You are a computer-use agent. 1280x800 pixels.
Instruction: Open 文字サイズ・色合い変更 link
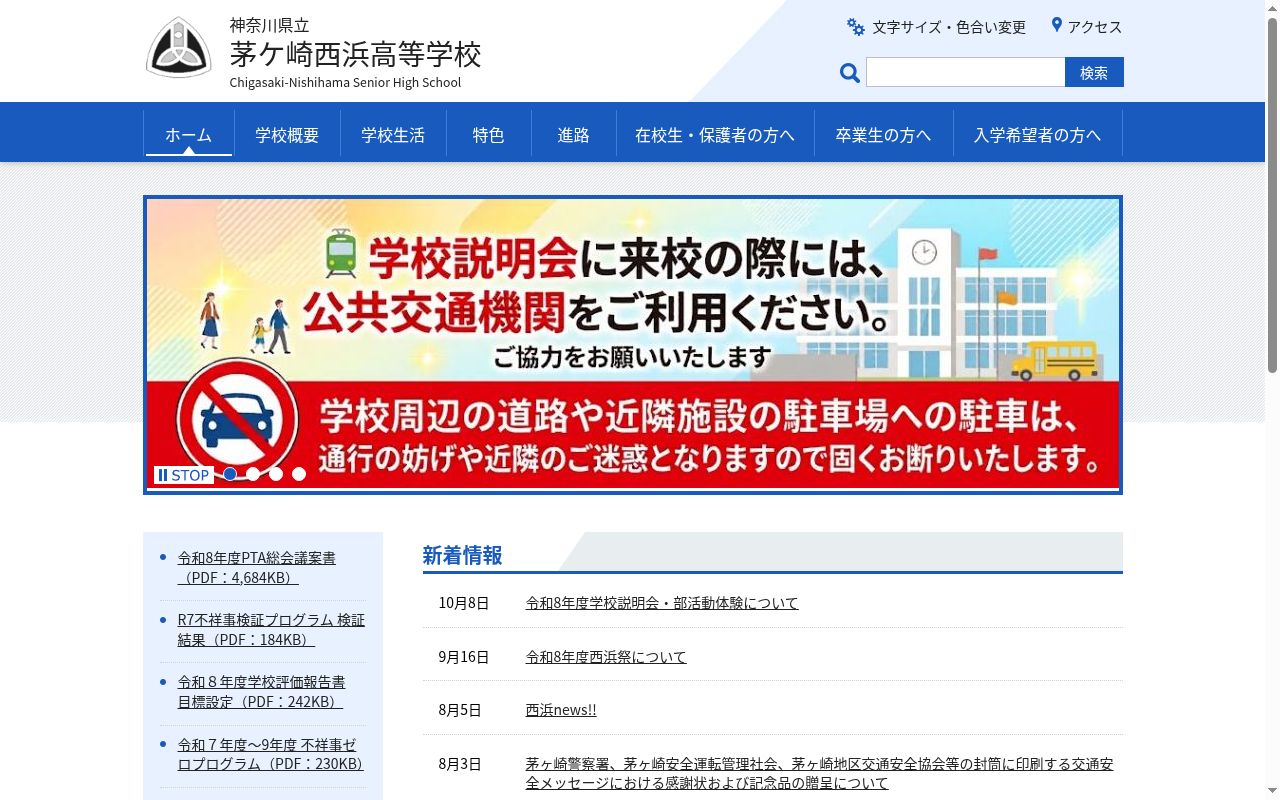(949, 27)
